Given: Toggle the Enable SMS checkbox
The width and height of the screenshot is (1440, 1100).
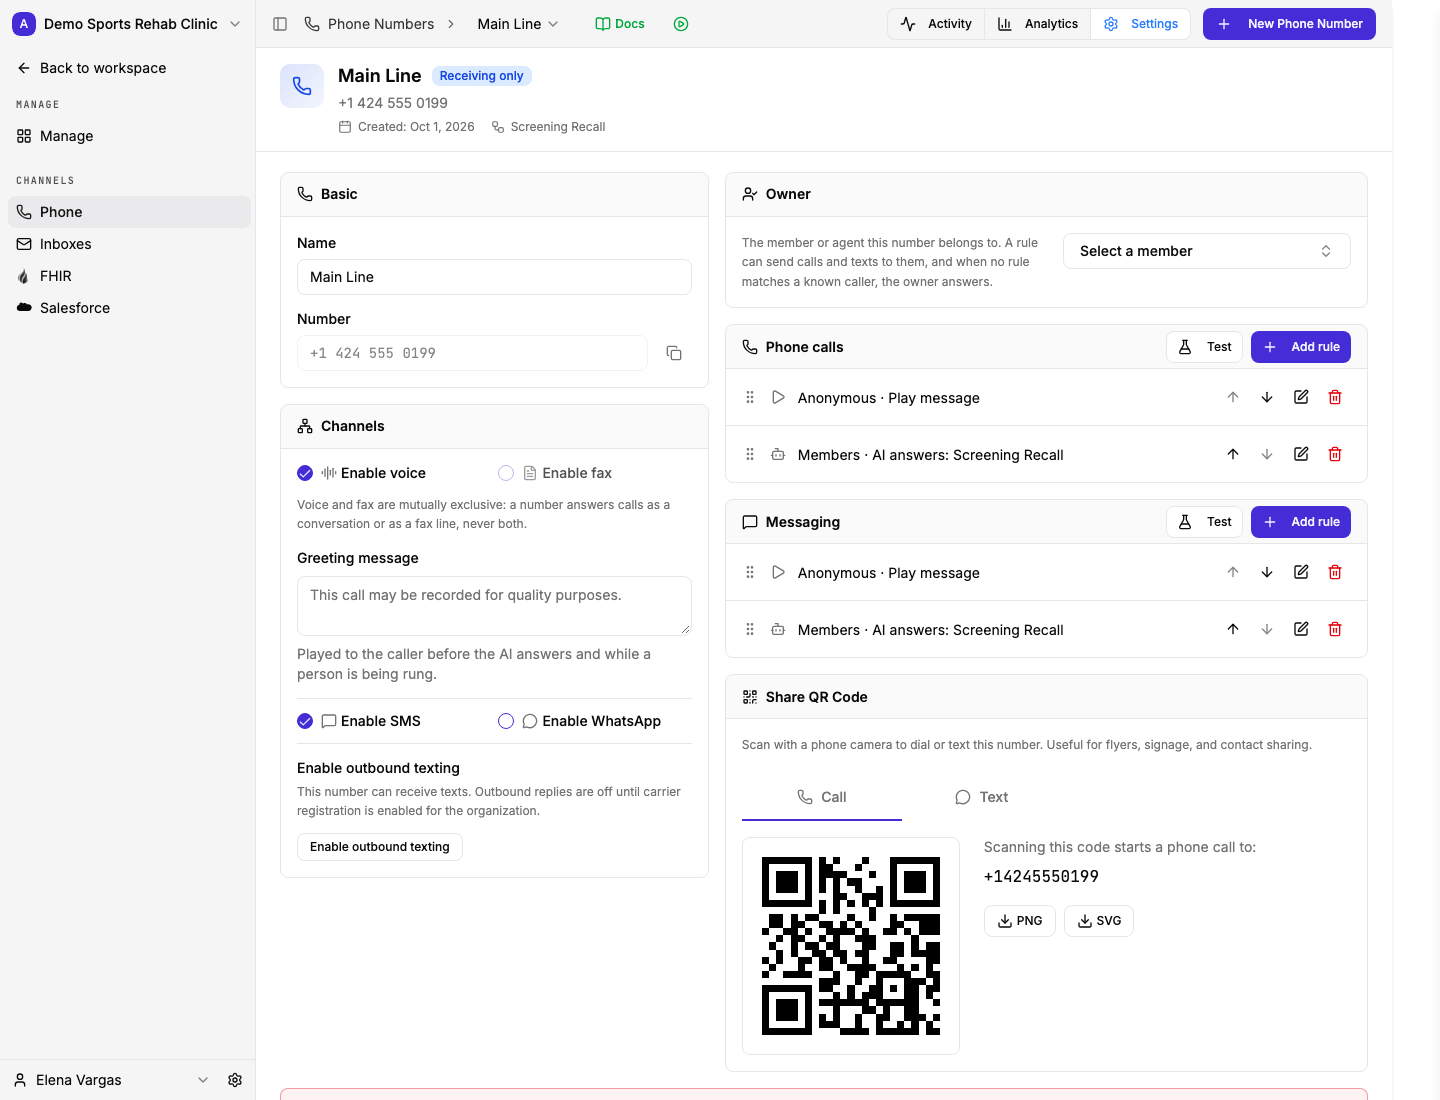Looking at the screenshot, I should 305,721.
